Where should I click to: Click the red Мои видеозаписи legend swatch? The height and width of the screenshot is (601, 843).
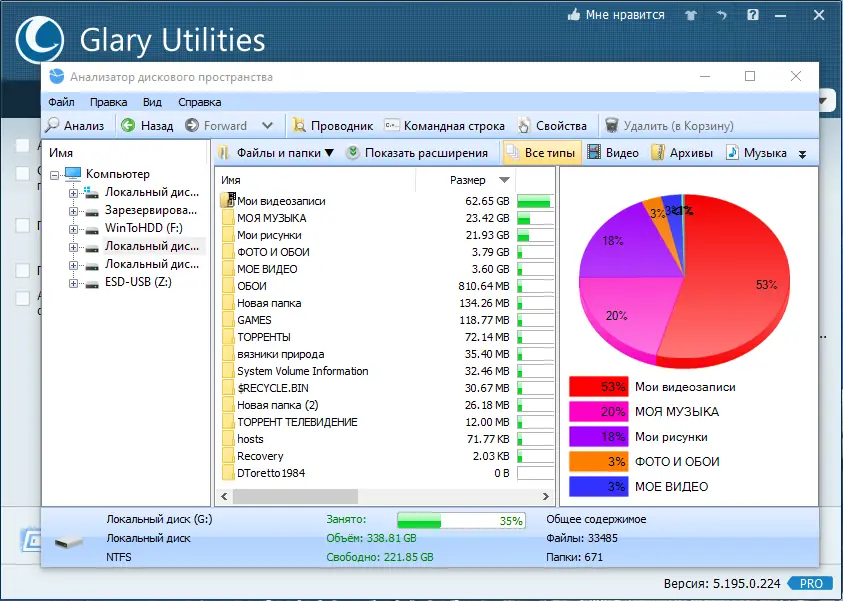(598, 387)
